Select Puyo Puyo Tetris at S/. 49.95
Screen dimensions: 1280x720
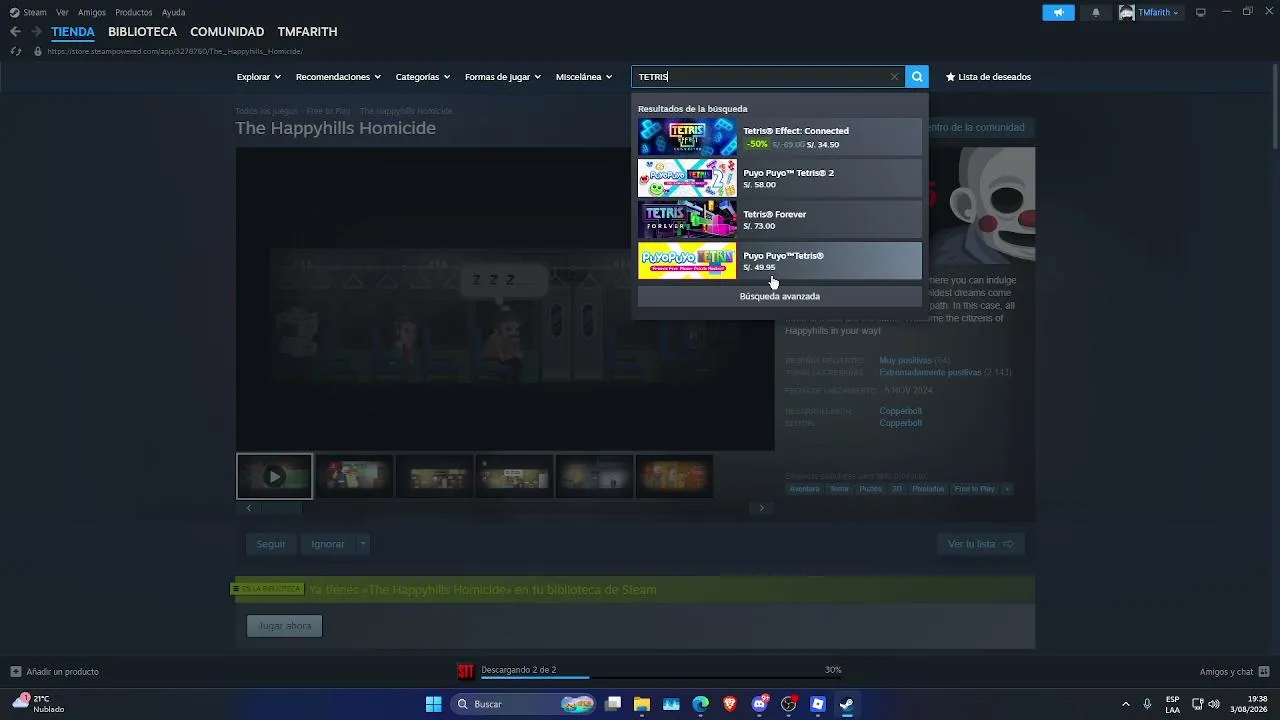[780, 261]
